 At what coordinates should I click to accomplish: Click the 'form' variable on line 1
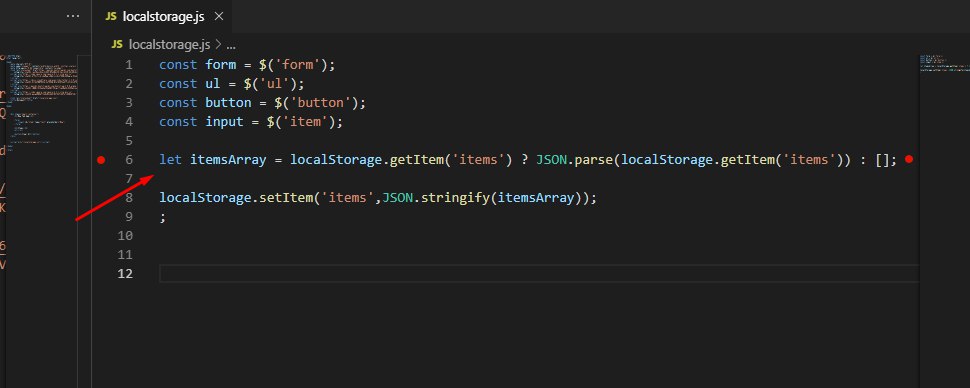pos(221,64)
